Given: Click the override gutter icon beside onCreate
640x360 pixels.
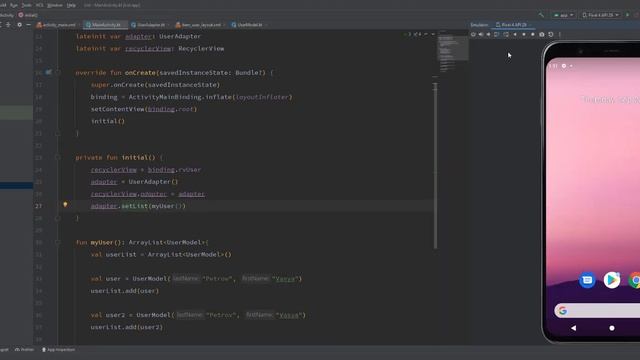Looking at the screenshot, I should coord(48,73).
